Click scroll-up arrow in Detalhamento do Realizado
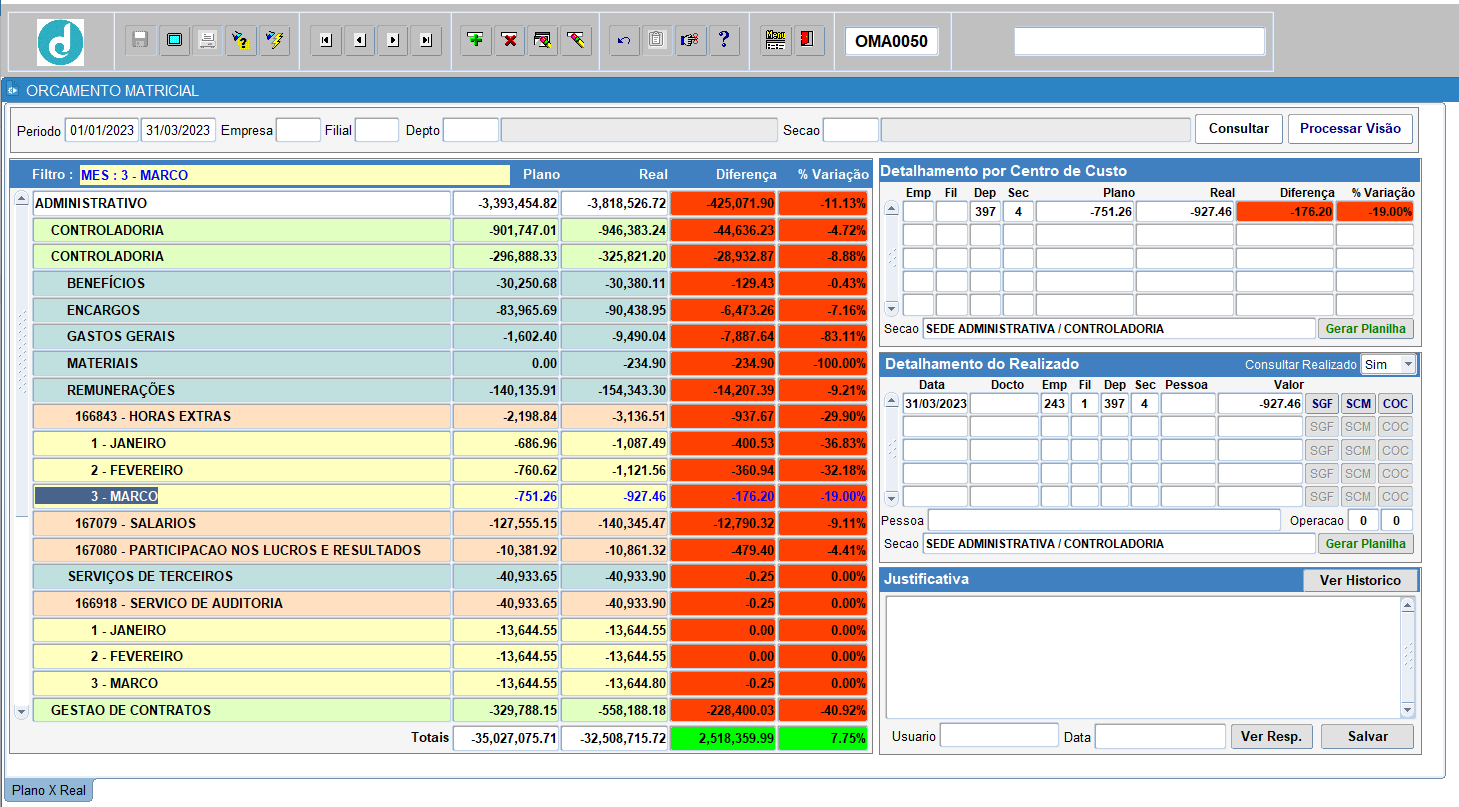Viewport: 1459px width, 807px height. click(x=892, y=402)
